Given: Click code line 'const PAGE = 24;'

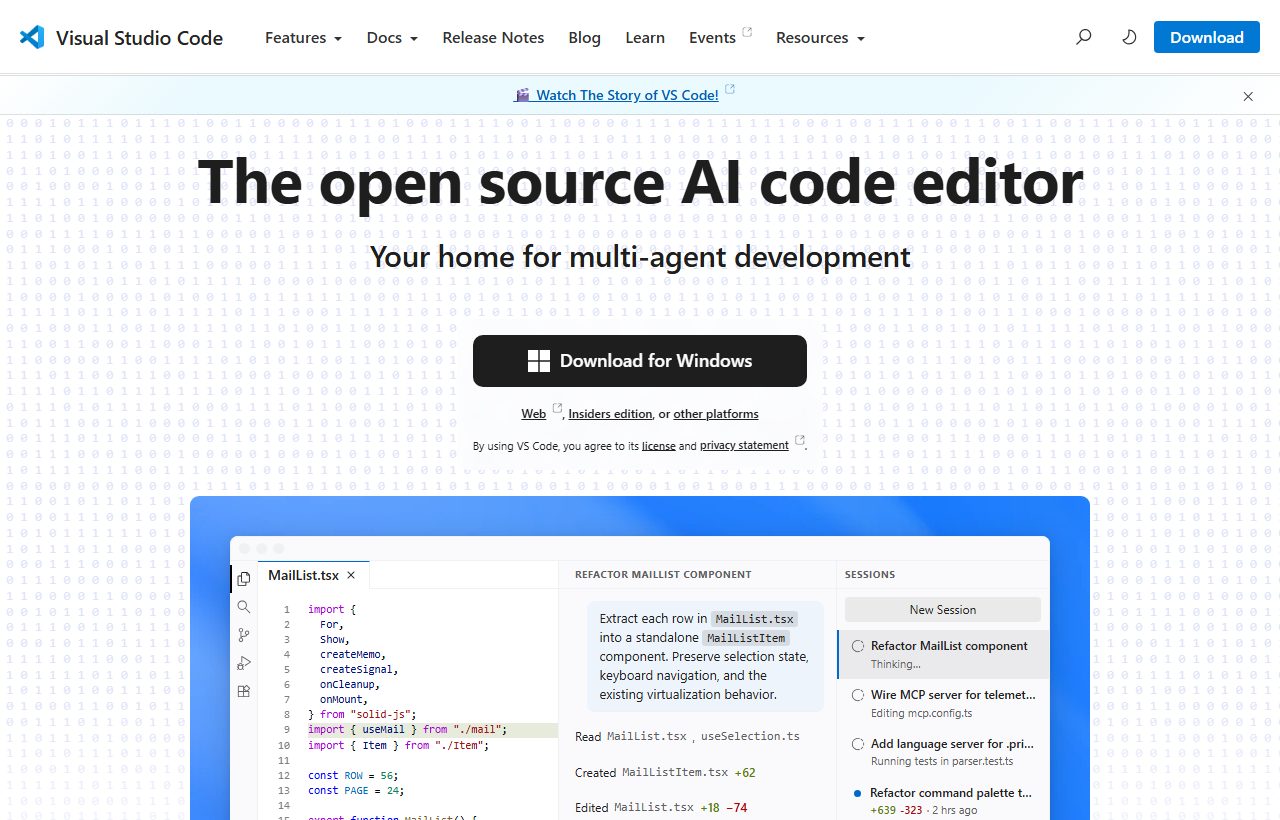Looking at the screenshot, I should (357, 790).
